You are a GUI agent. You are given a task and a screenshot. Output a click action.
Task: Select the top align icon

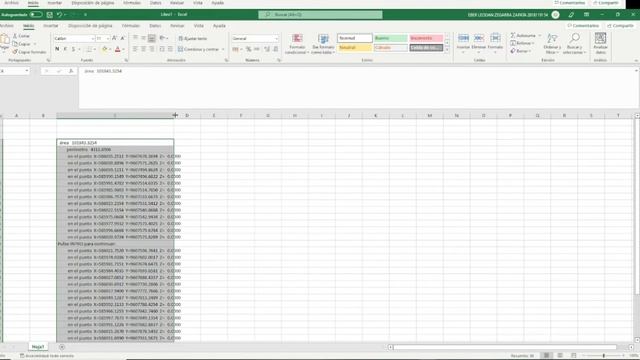coord(135,38)
